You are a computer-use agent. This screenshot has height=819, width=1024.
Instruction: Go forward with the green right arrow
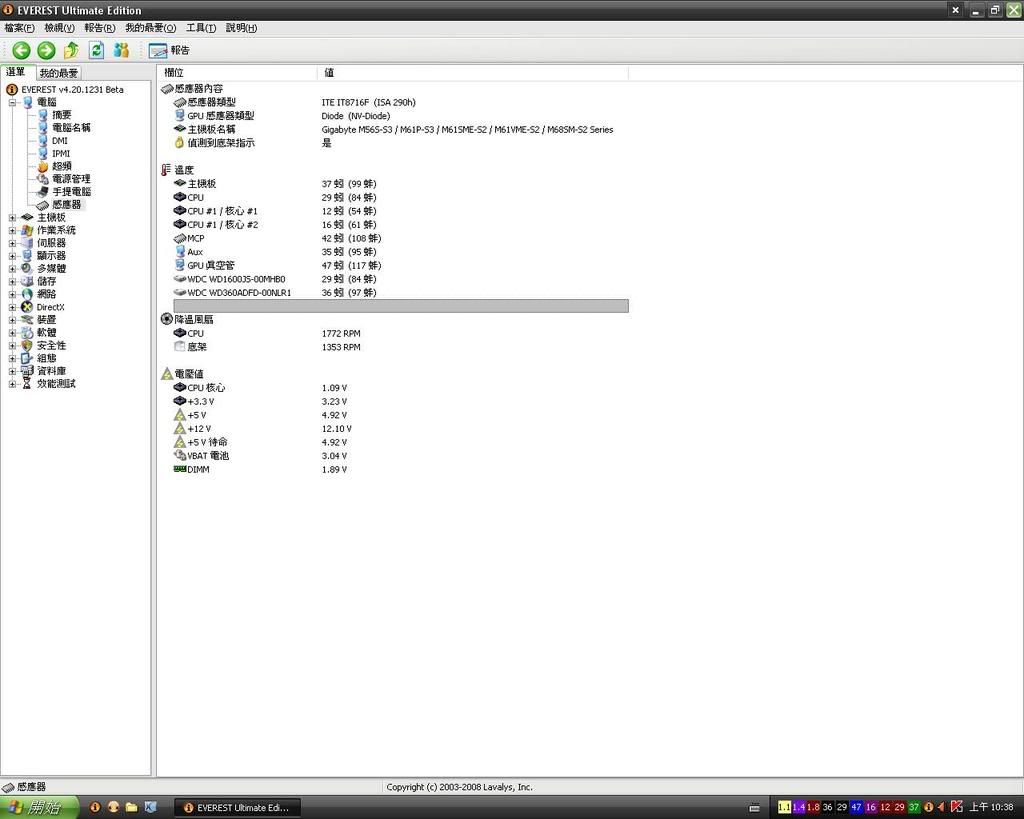click(46, 50)
